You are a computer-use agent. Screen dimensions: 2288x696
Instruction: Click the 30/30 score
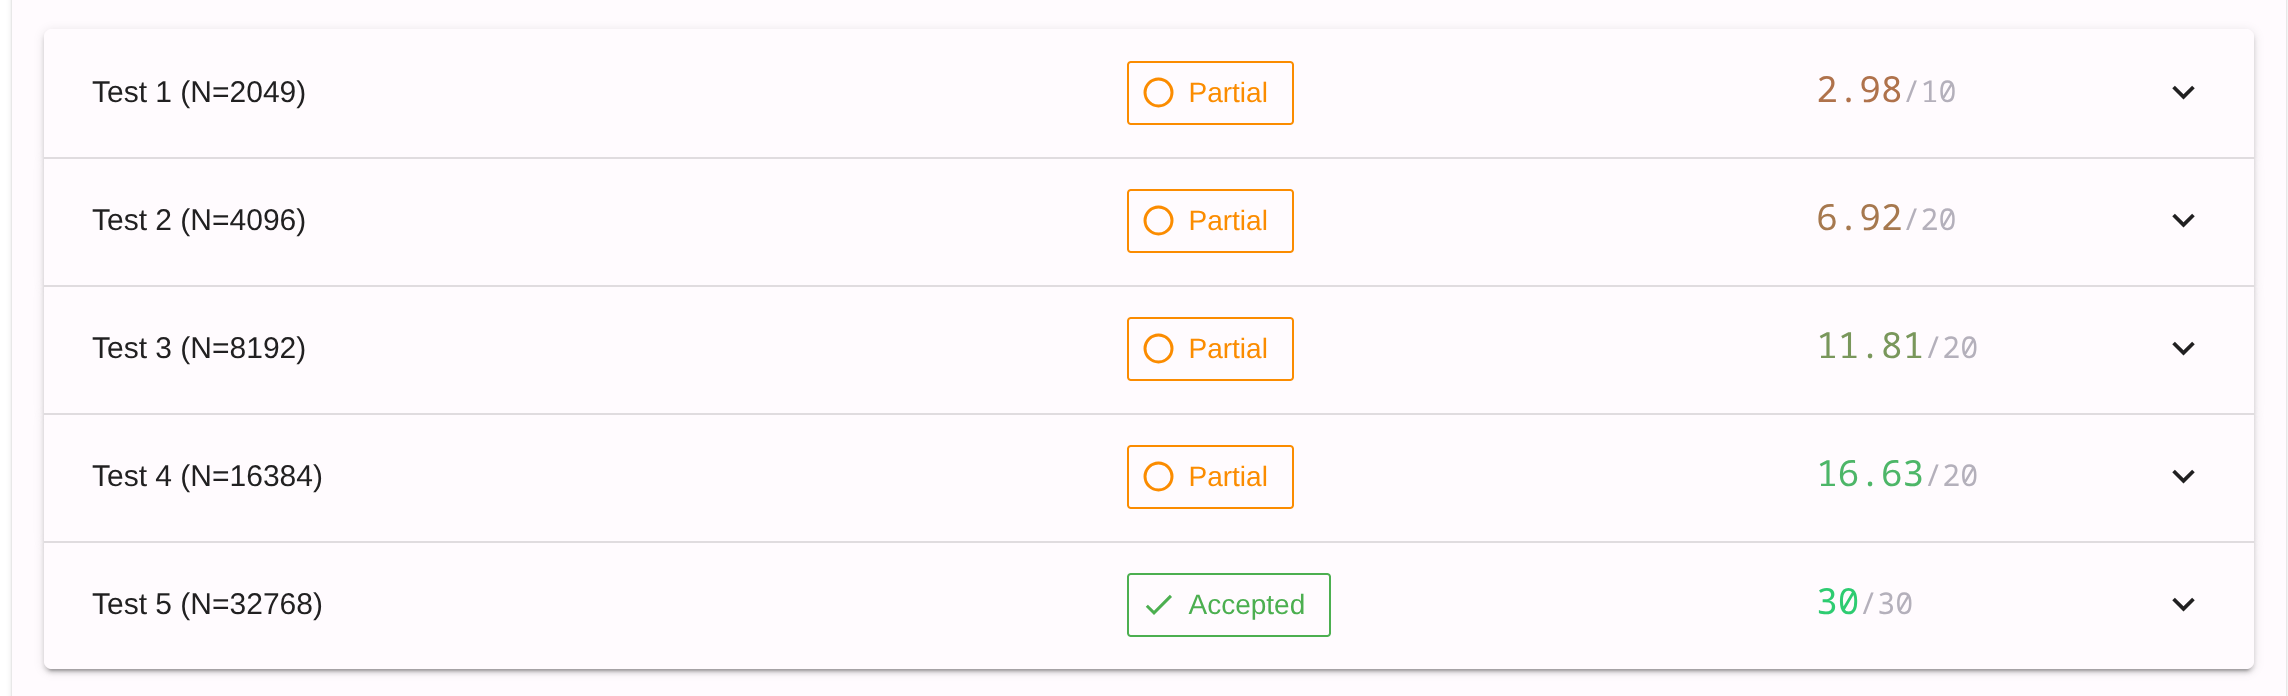point(1864,603)
